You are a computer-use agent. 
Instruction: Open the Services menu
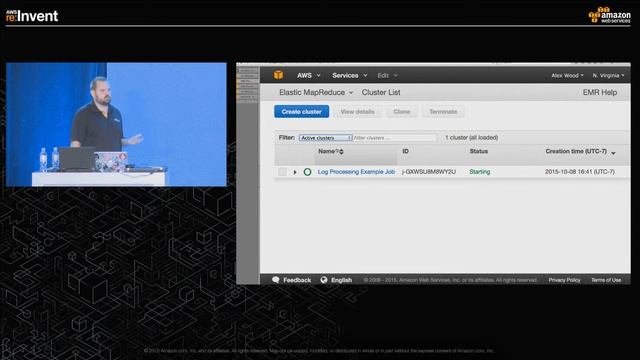coord(349,76)
